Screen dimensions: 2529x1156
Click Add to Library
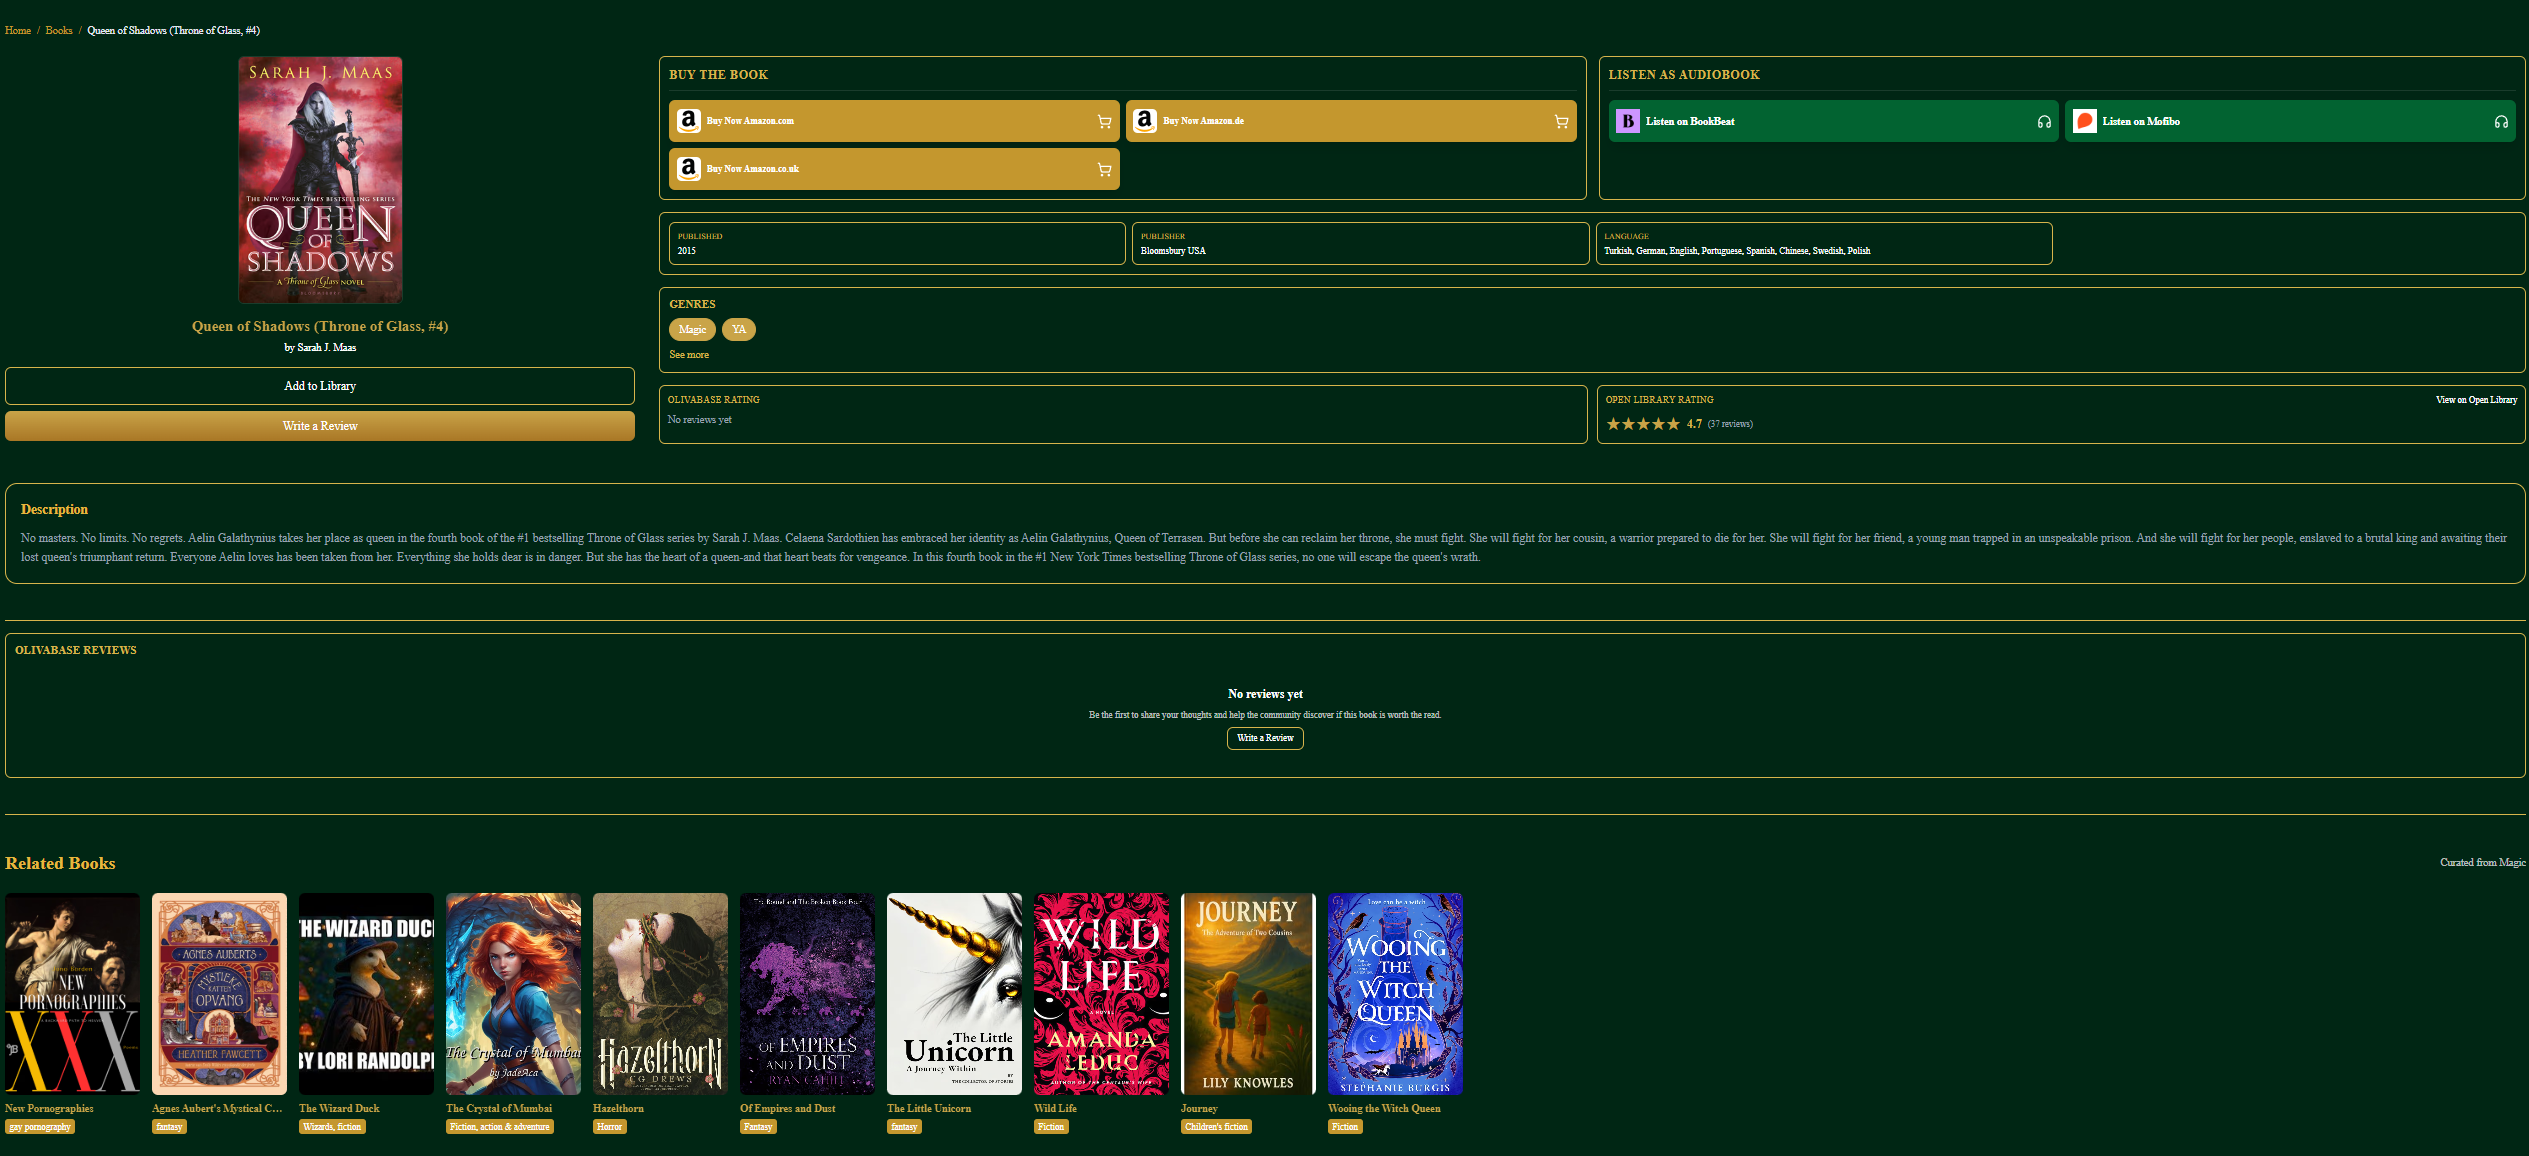coord(319,385)
